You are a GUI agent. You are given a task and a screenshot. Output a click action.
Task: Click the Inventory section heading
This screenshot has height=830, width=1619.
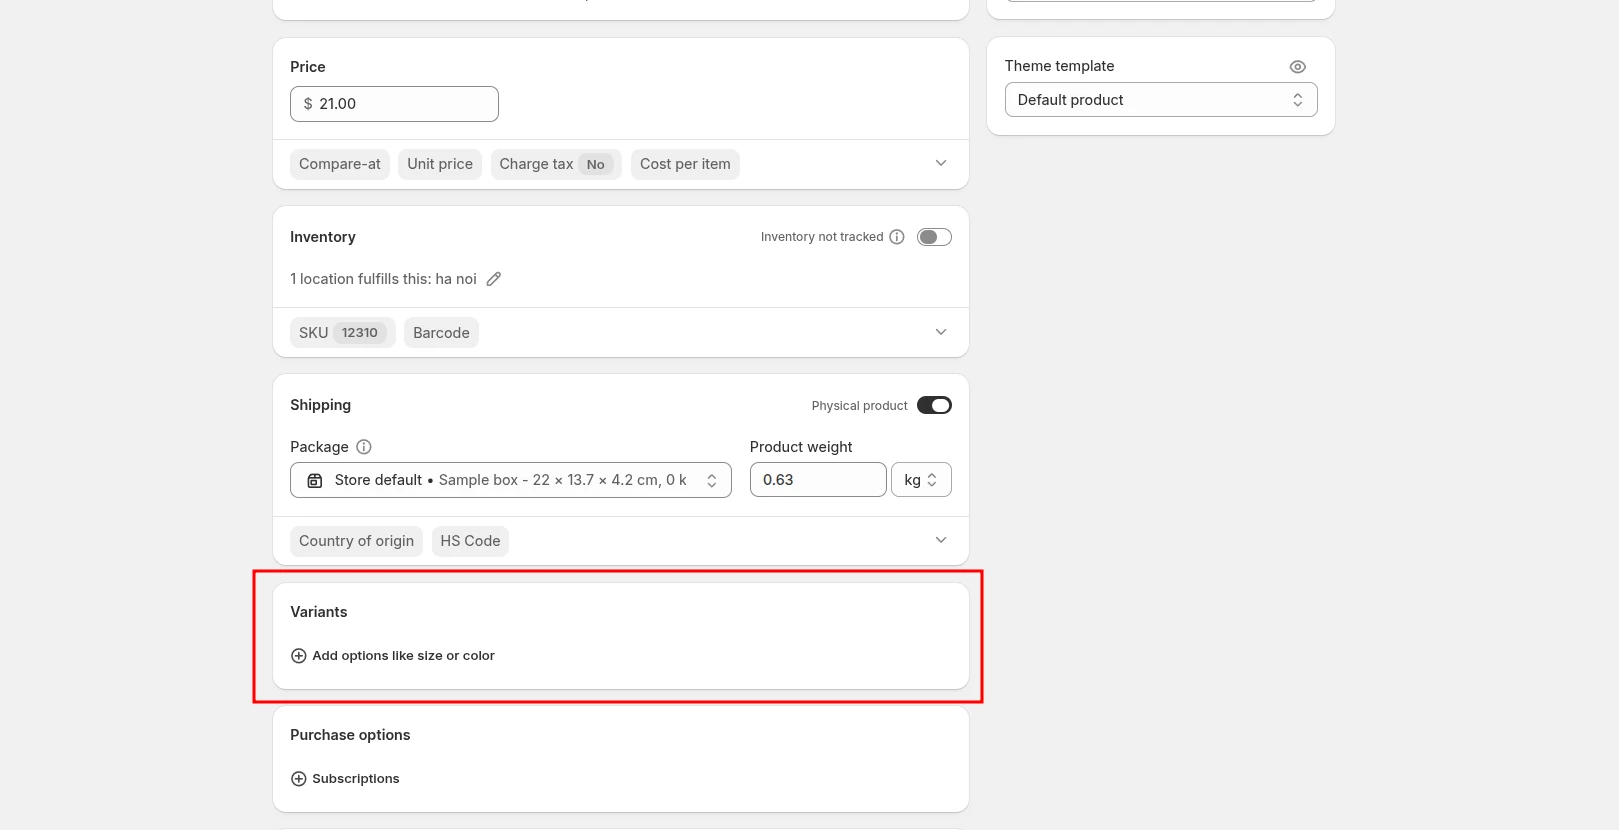322,237
